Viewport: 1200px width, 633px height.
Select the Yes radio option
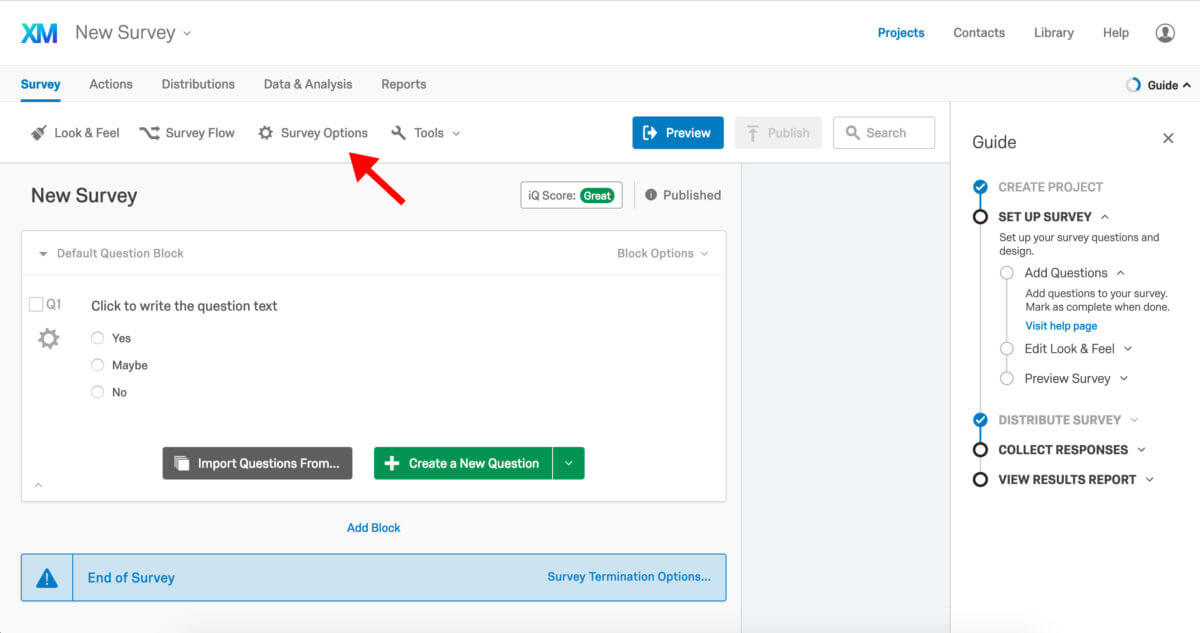coord(98,338)
